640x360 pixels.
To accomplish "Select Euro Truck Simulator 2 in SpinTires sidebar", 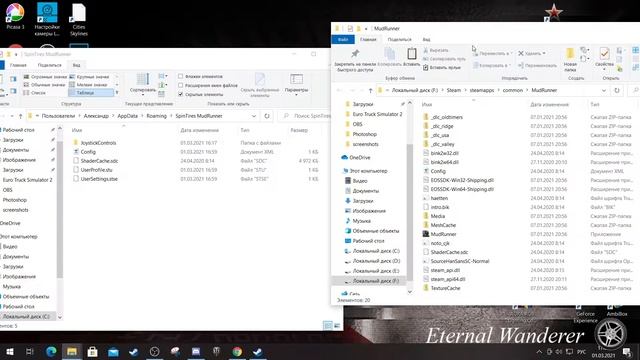I will (27, 180).
